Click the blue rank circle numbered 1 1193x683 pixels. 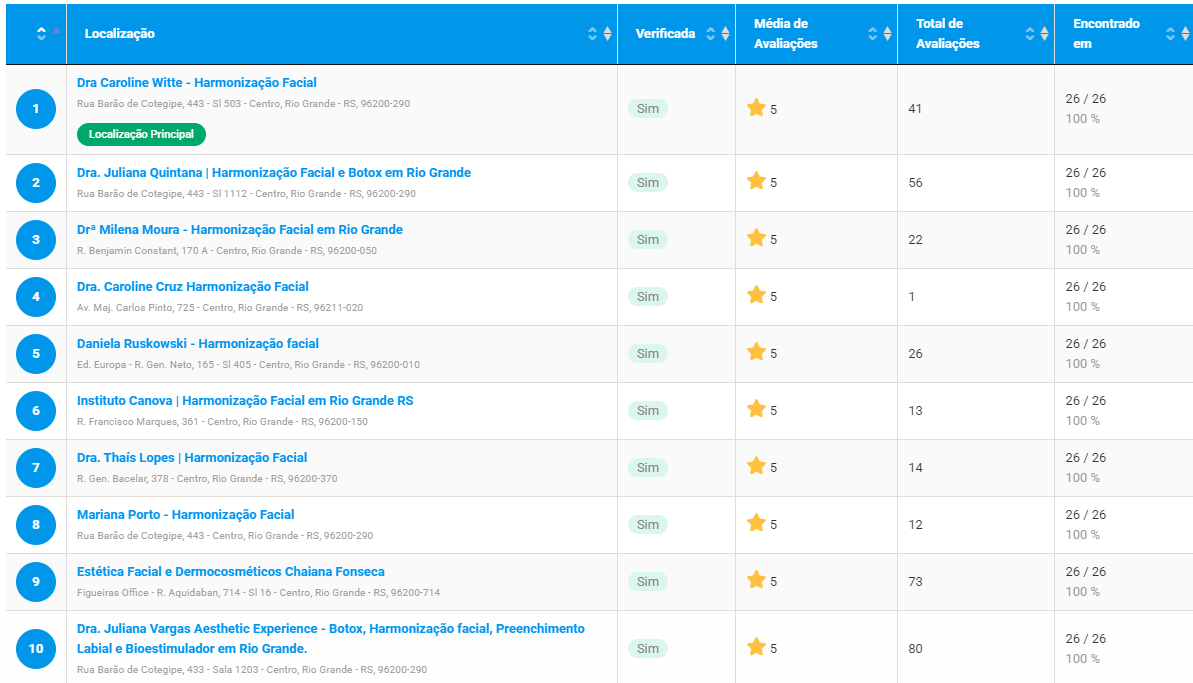(36, 109)
